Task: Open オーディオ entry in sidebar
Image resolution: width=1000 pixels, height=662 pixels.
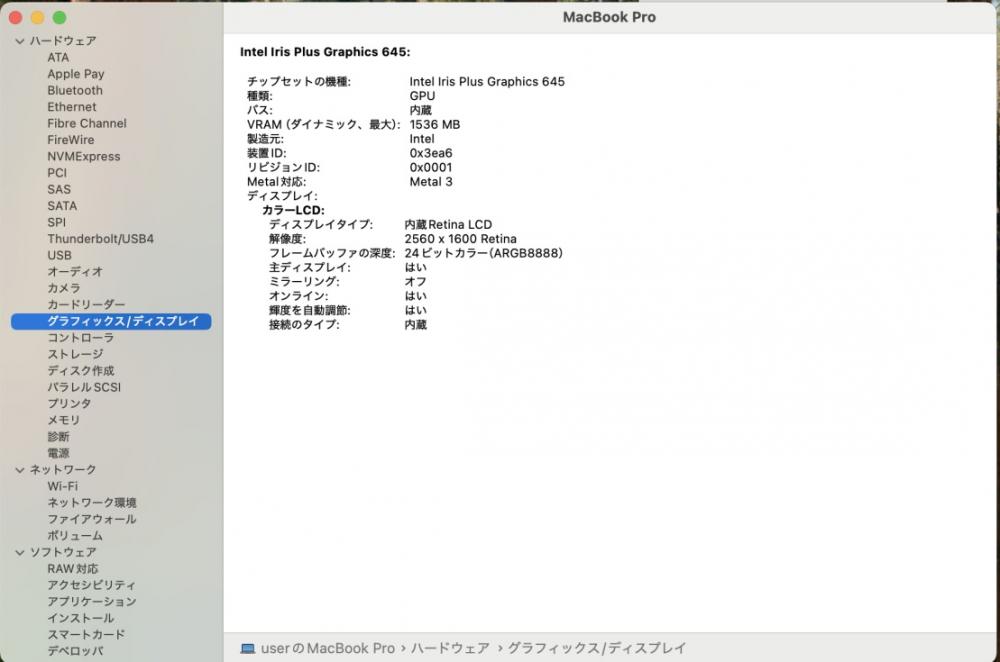Action: click(75, 272)
